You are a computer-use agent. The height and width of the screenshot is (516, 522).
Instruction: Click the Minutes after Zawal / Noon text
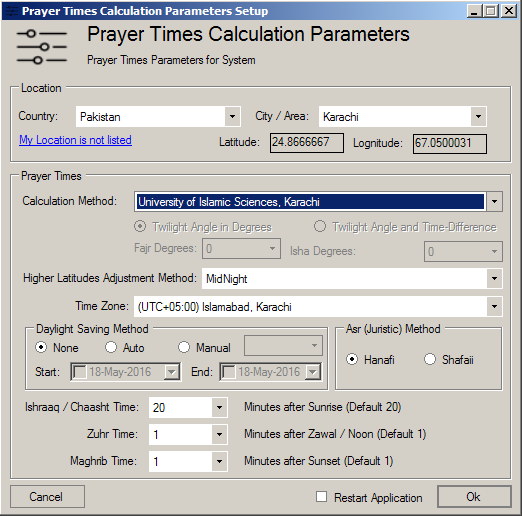(x=335, y=434)
